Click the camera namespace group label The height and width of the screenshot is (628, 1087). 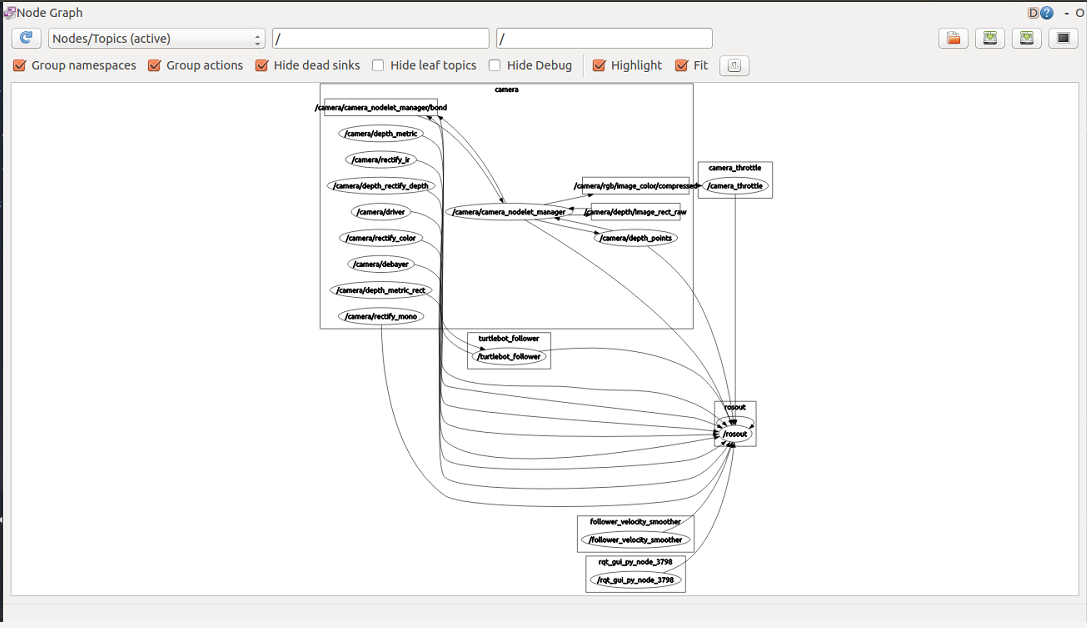pos(506,89)
